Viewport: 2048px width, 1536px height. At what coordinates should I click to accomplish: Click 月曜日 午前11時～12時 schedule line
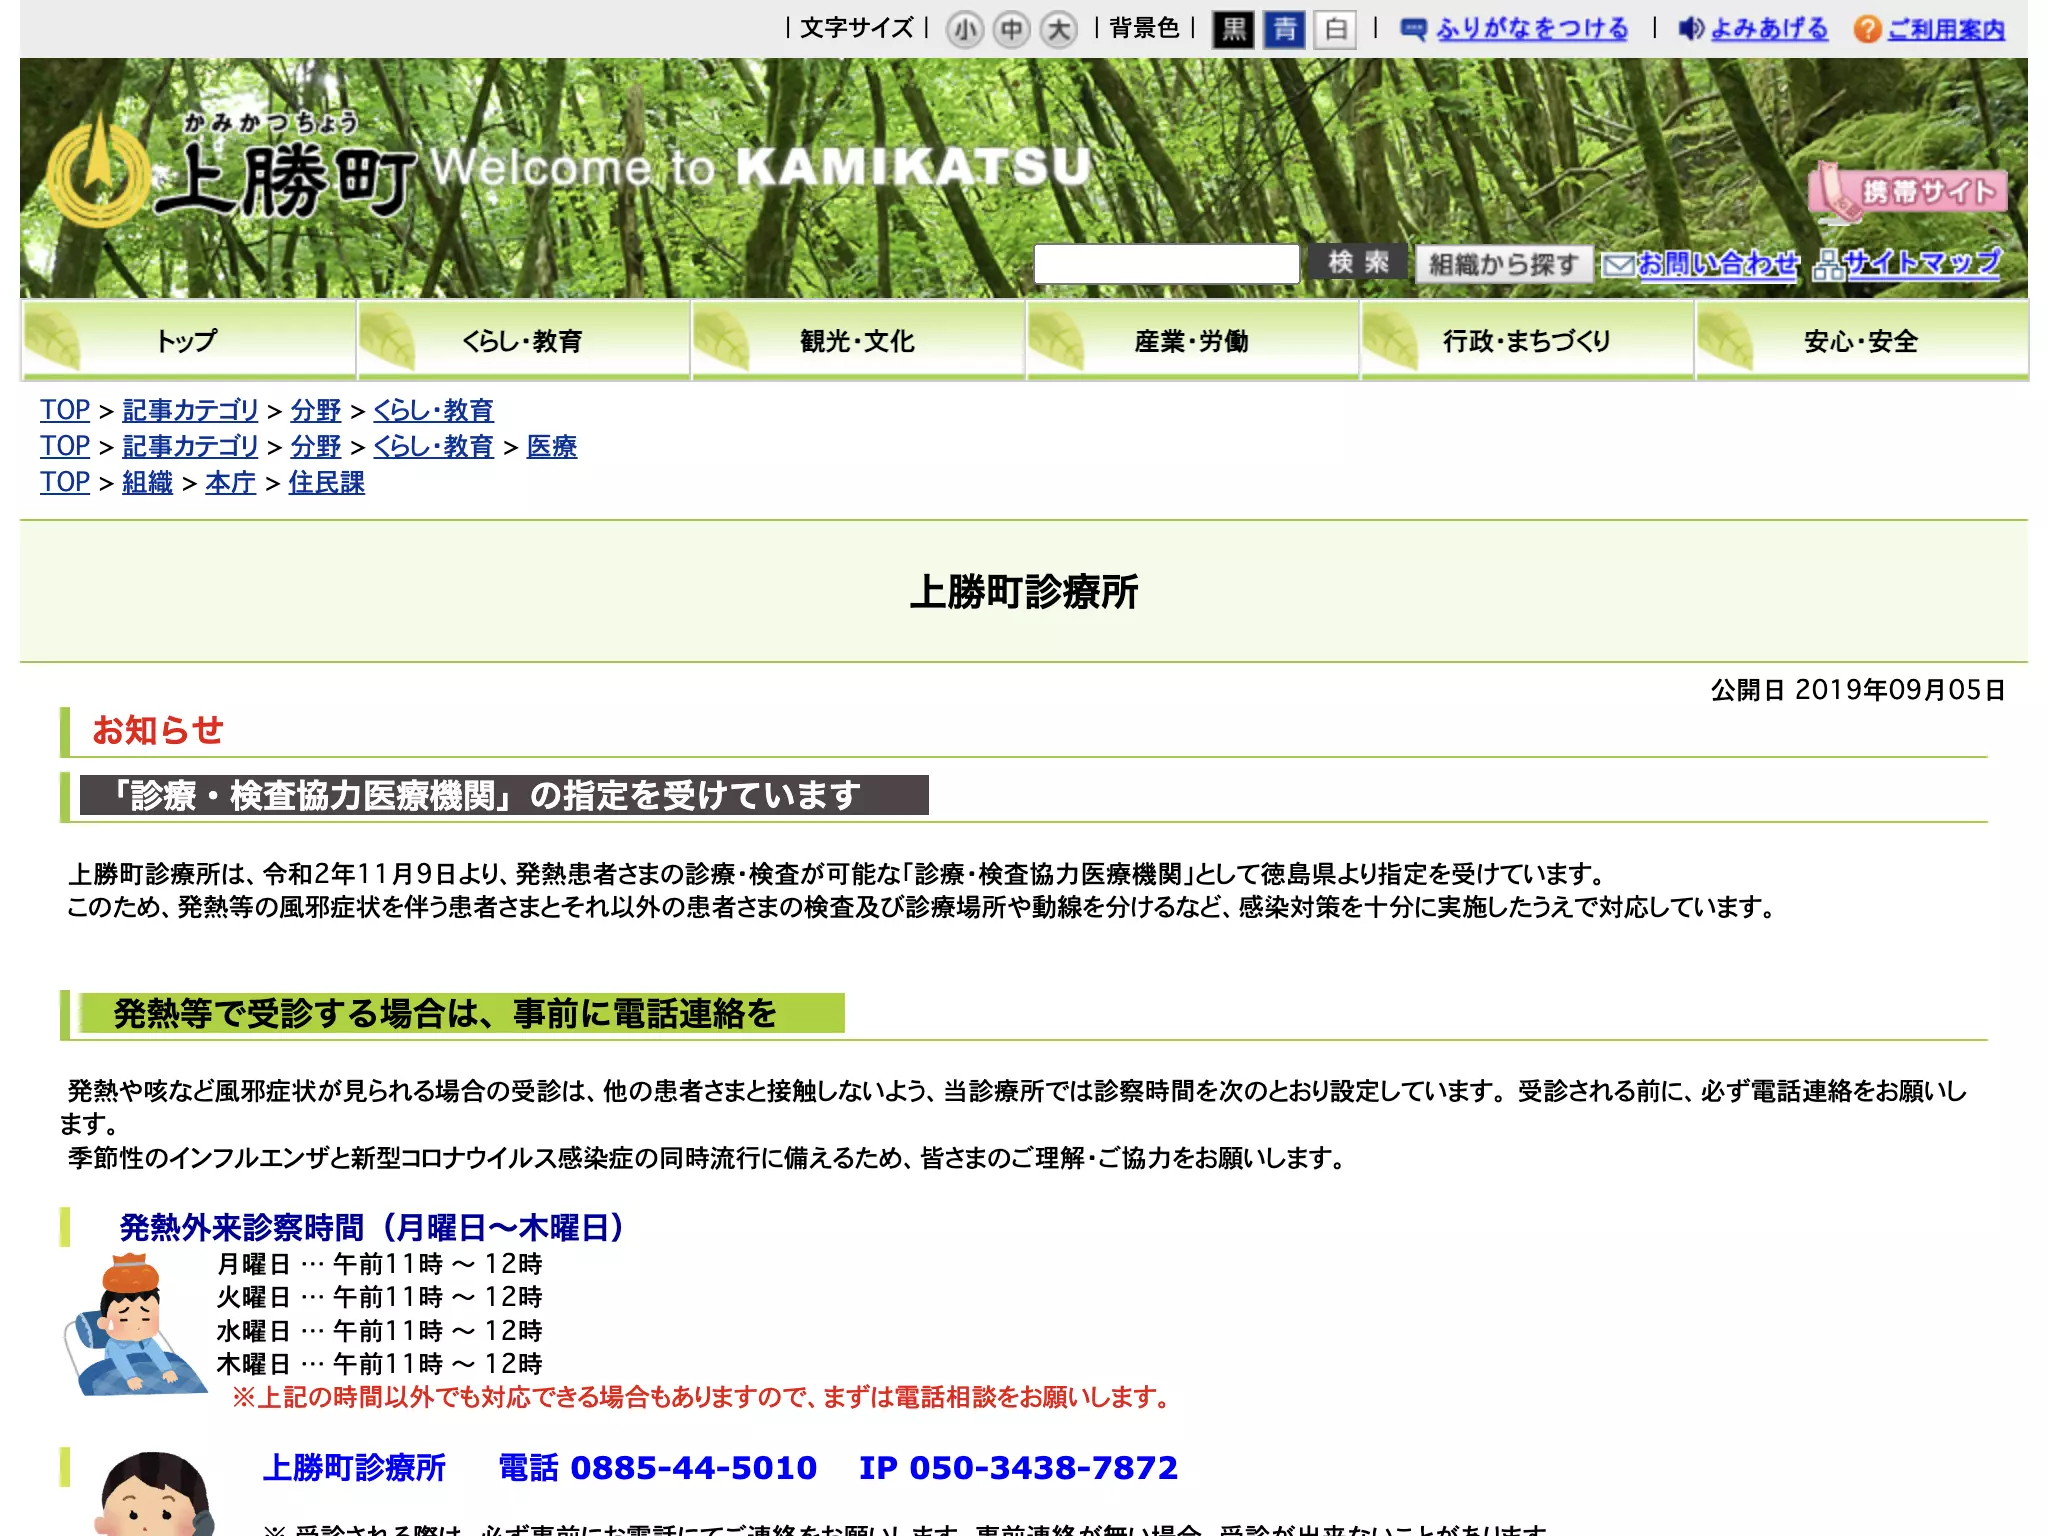(380, 1264)
